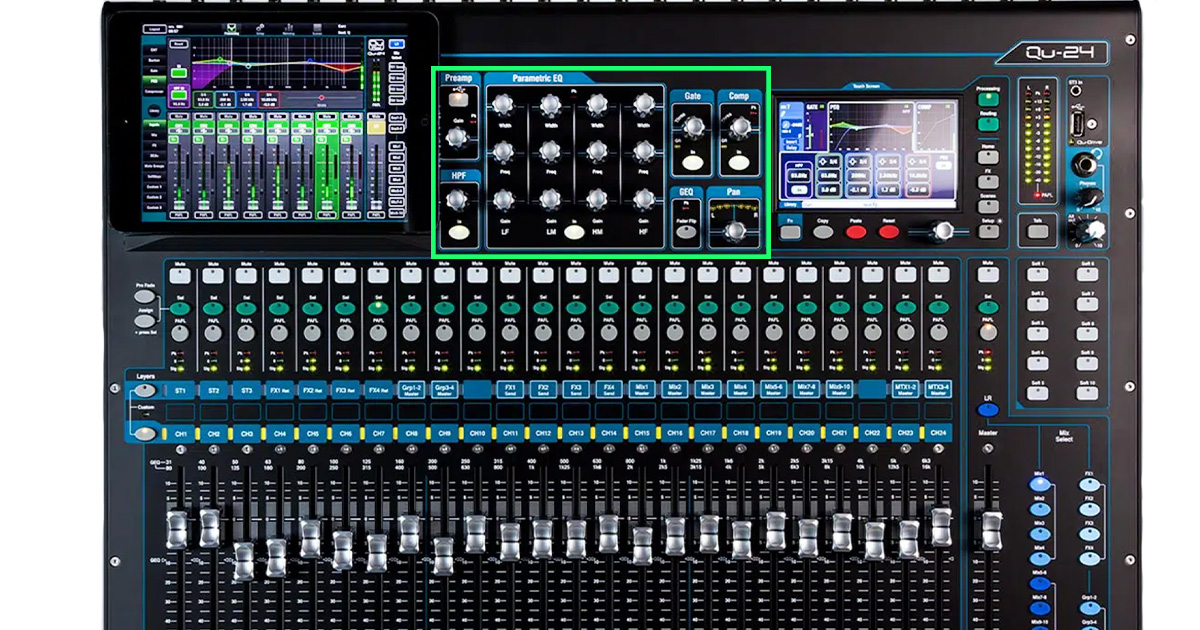
Task: Click the Qu-Drive USB port
Action: tap(1076, 125)
